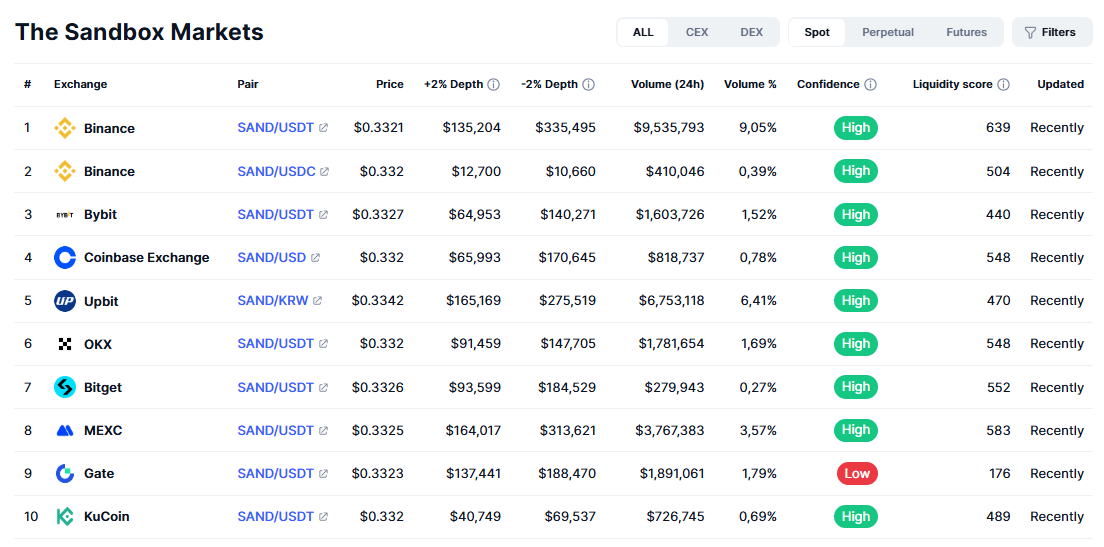
Task: Open the SAND/USD pair link on Coinbase
Action: click(272, 258)
